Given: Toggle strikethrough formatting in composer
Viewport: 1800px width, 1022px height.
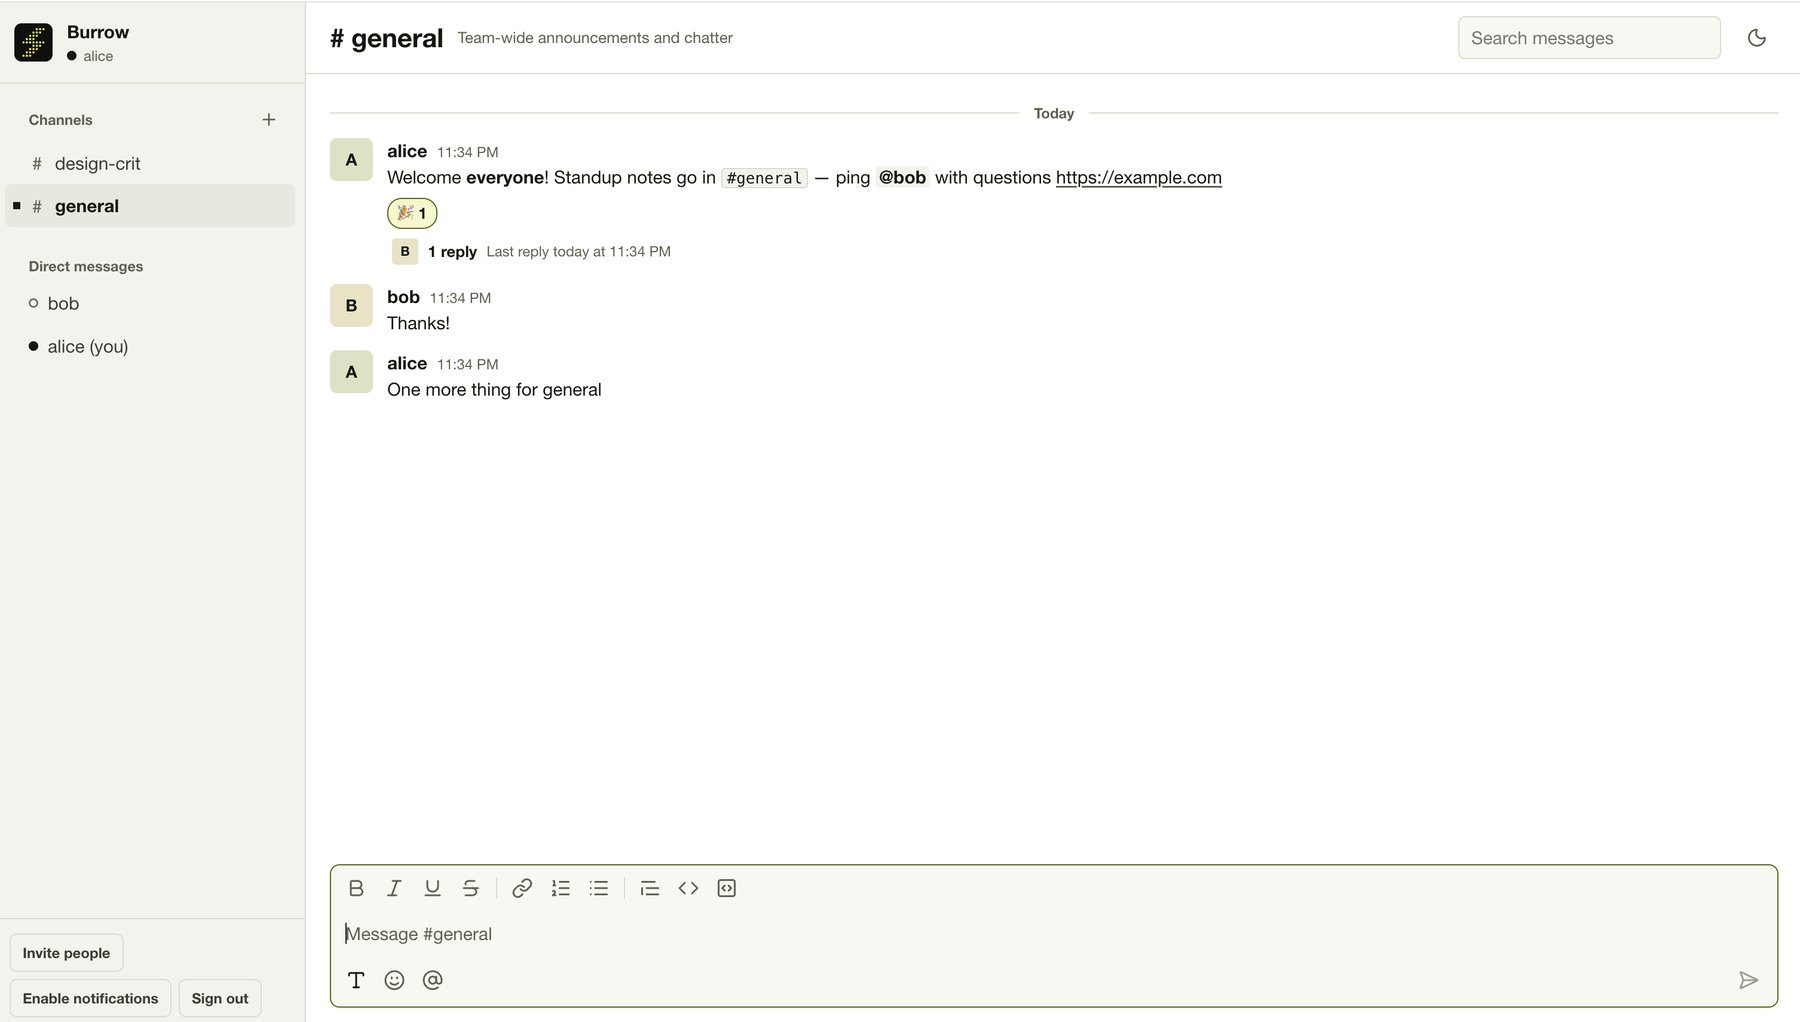Looking at the screenshot, I should coord(470,888).
